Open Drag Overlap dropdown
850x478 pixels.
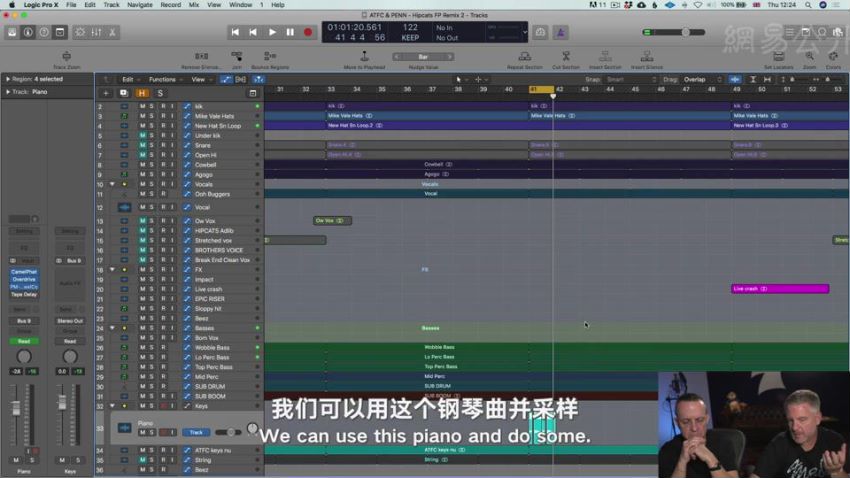(x=701, y=80)
